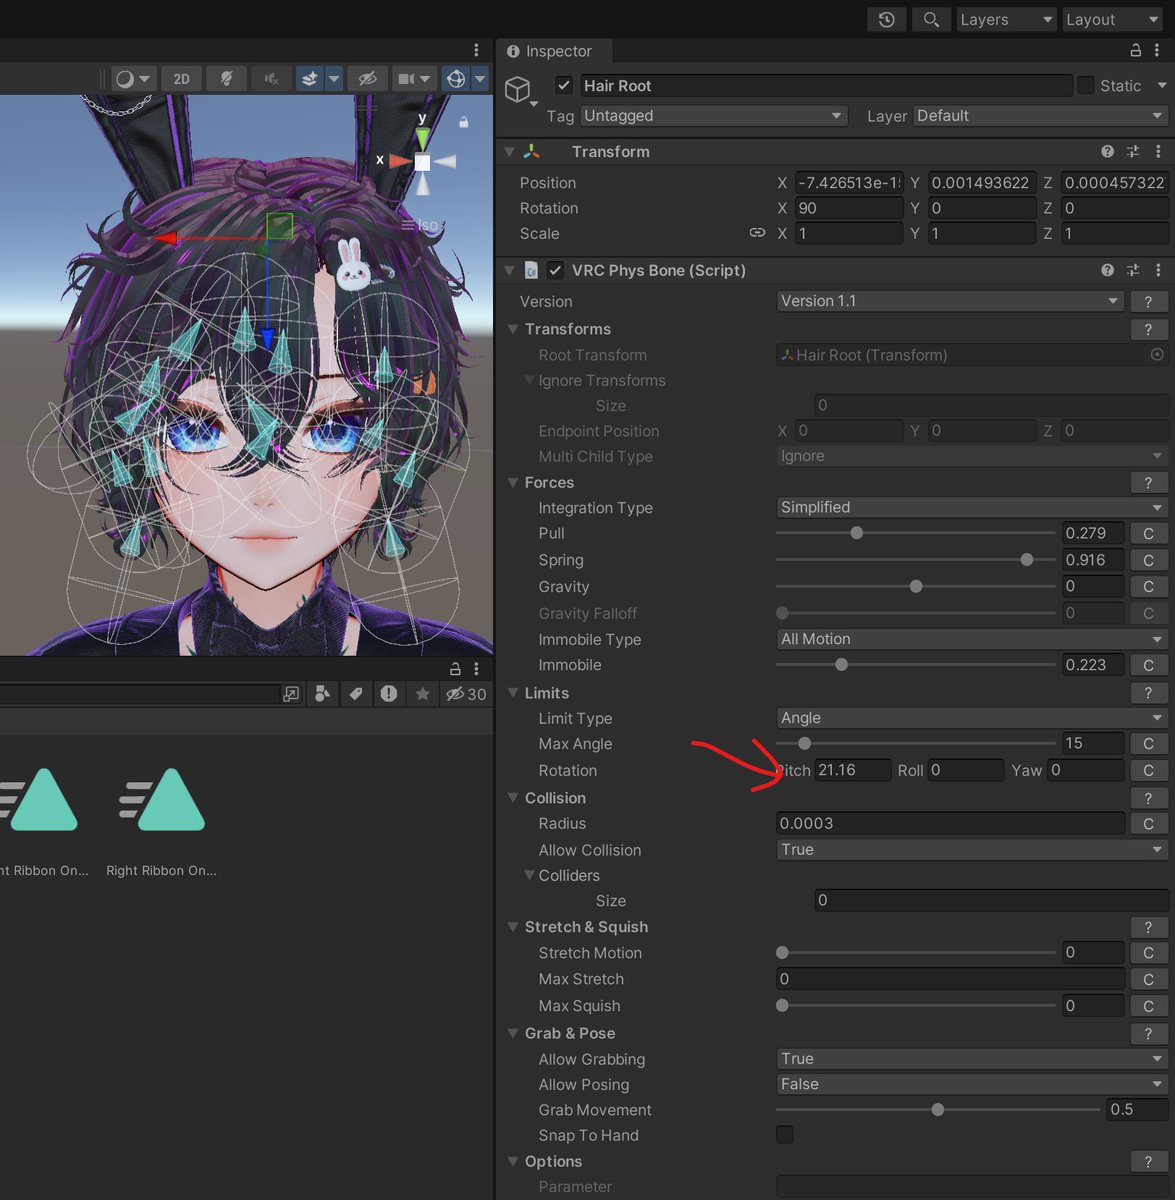Click the ? help button for Collision
This screenshot has width=1175, height=1200.
tap(1149, 798)
